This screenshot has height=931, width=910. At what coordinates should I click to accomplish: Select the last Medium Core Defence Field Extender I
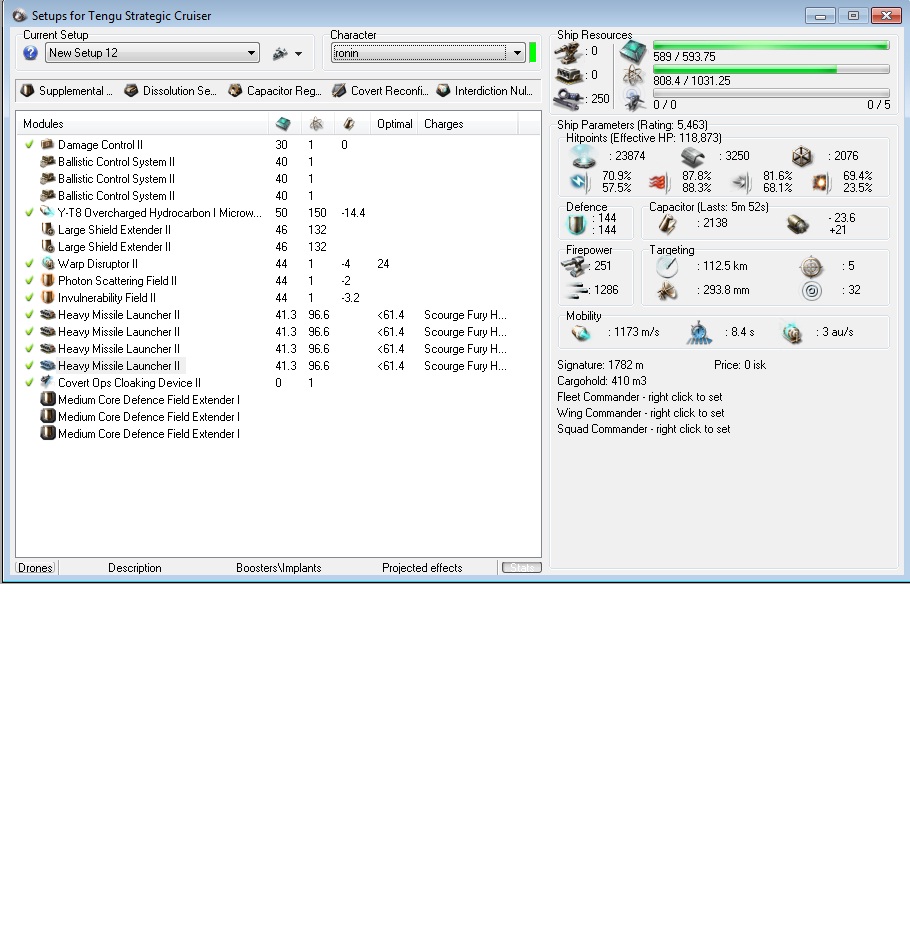pos(148,434)
